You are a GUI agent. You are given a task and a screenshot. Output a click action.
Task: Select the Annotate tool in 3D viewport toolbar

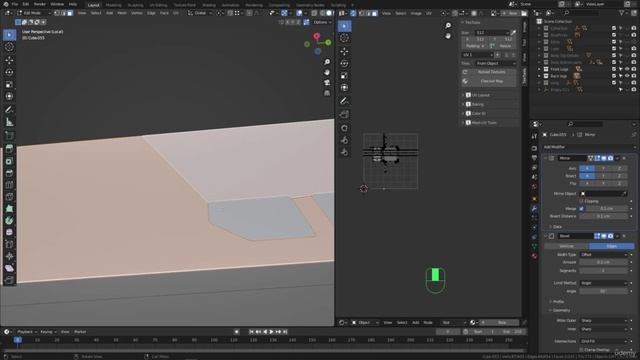tap(9, 110)
